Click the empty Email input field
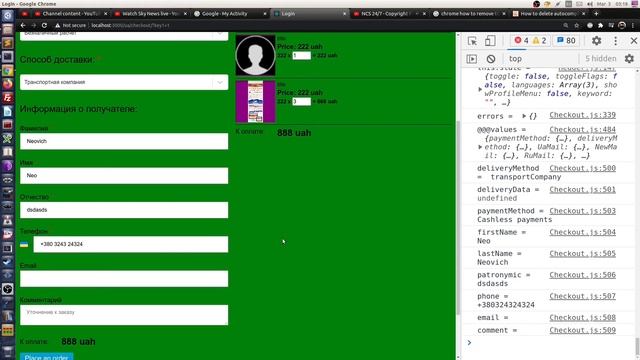Viewport: 640px width, 360px height. pos(124,279)
